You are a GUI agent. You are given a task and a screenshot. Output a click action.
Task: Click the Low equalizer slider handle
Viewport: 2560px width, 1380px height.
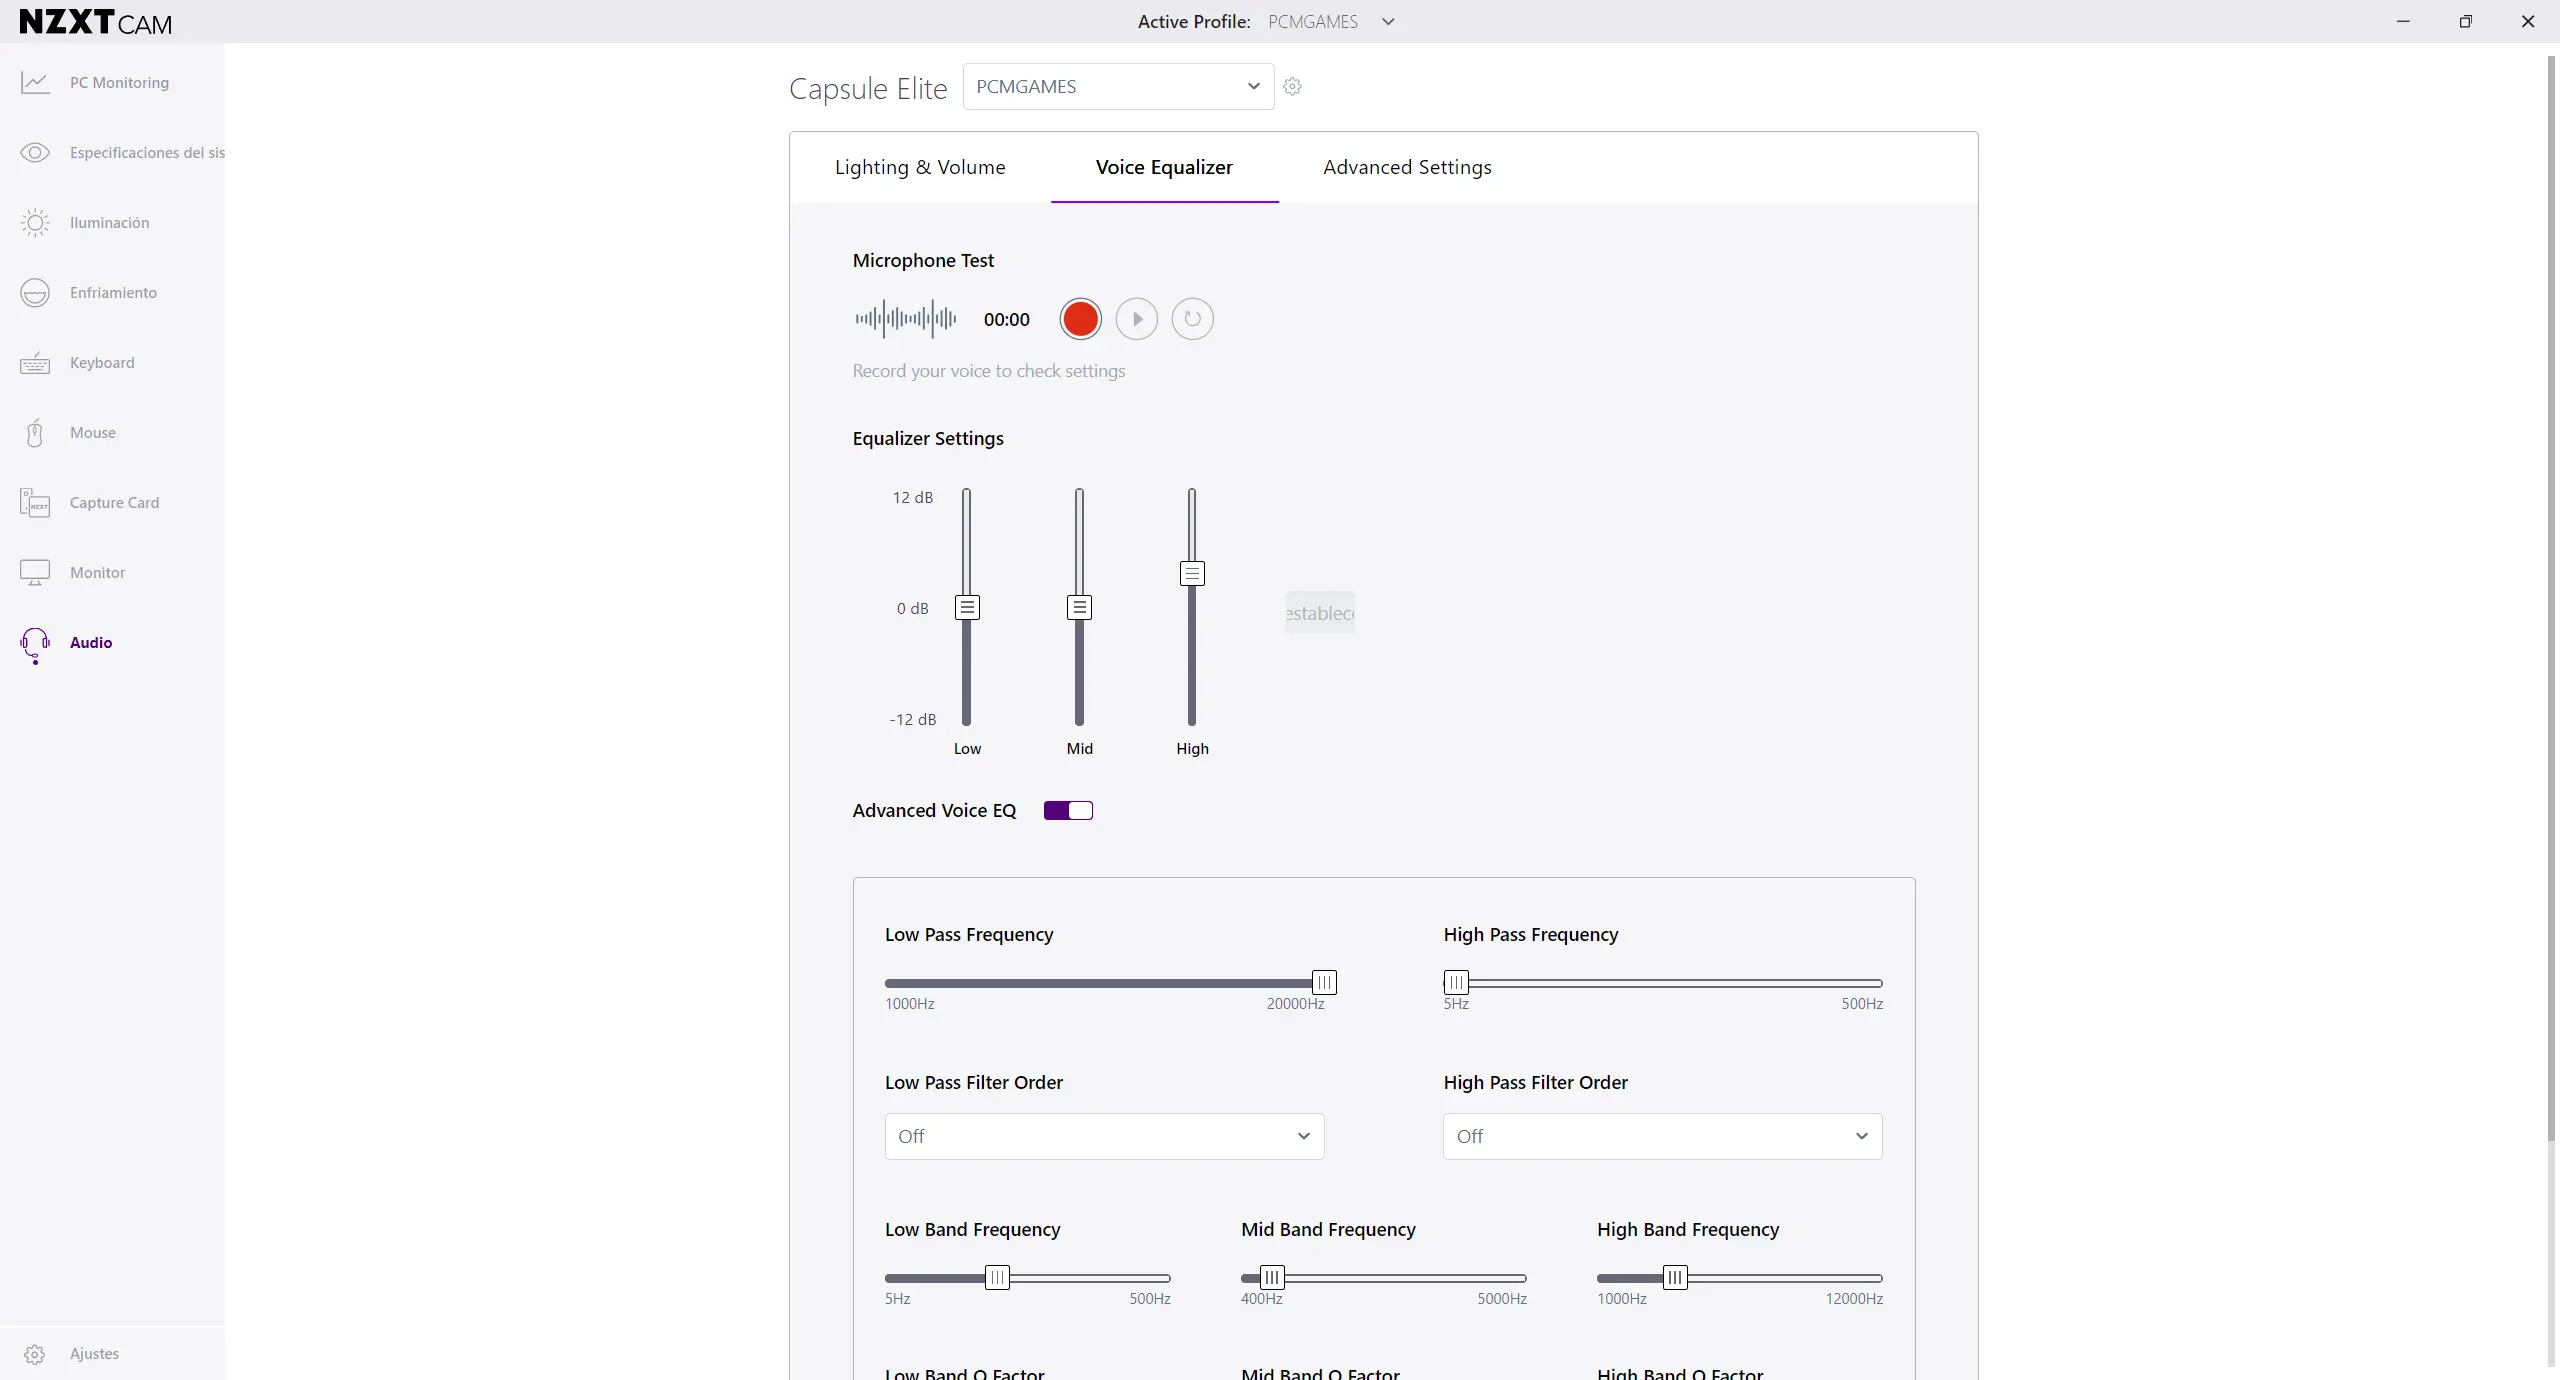click(x=967, y=607)
